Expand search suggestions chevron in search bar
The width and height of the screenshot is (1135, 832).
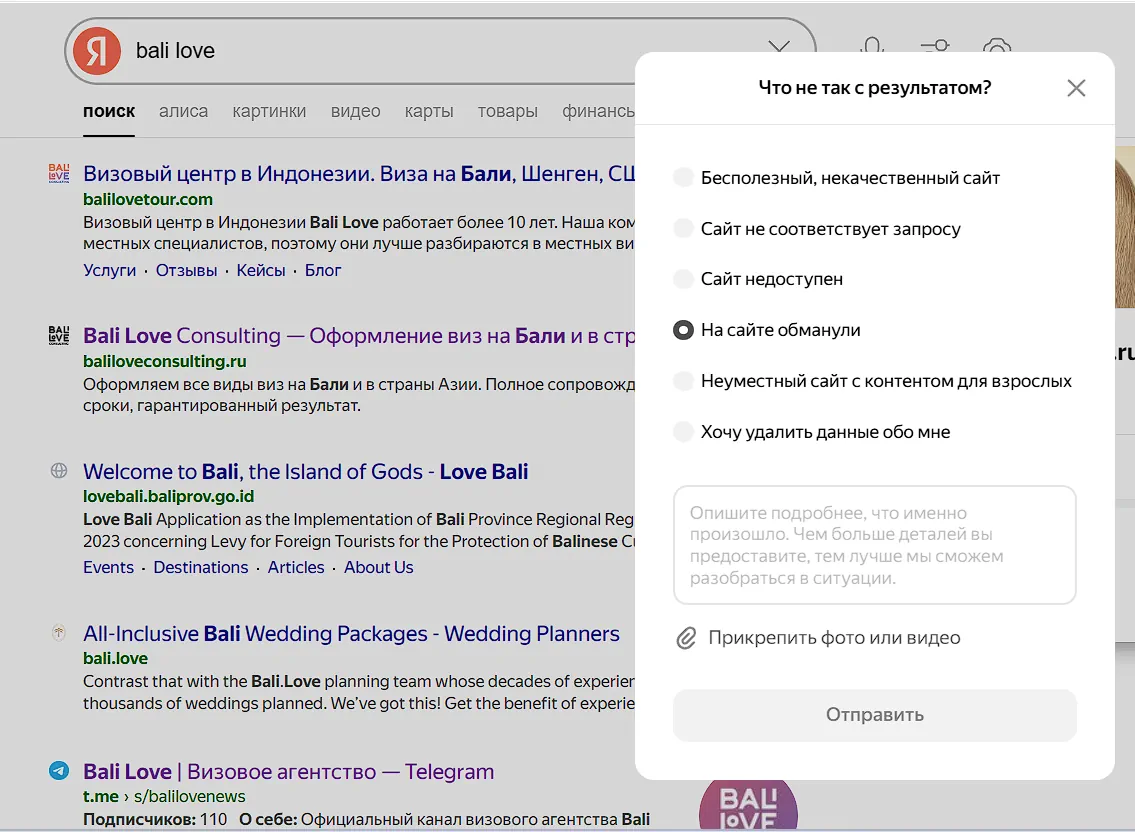tap(779, 46)
